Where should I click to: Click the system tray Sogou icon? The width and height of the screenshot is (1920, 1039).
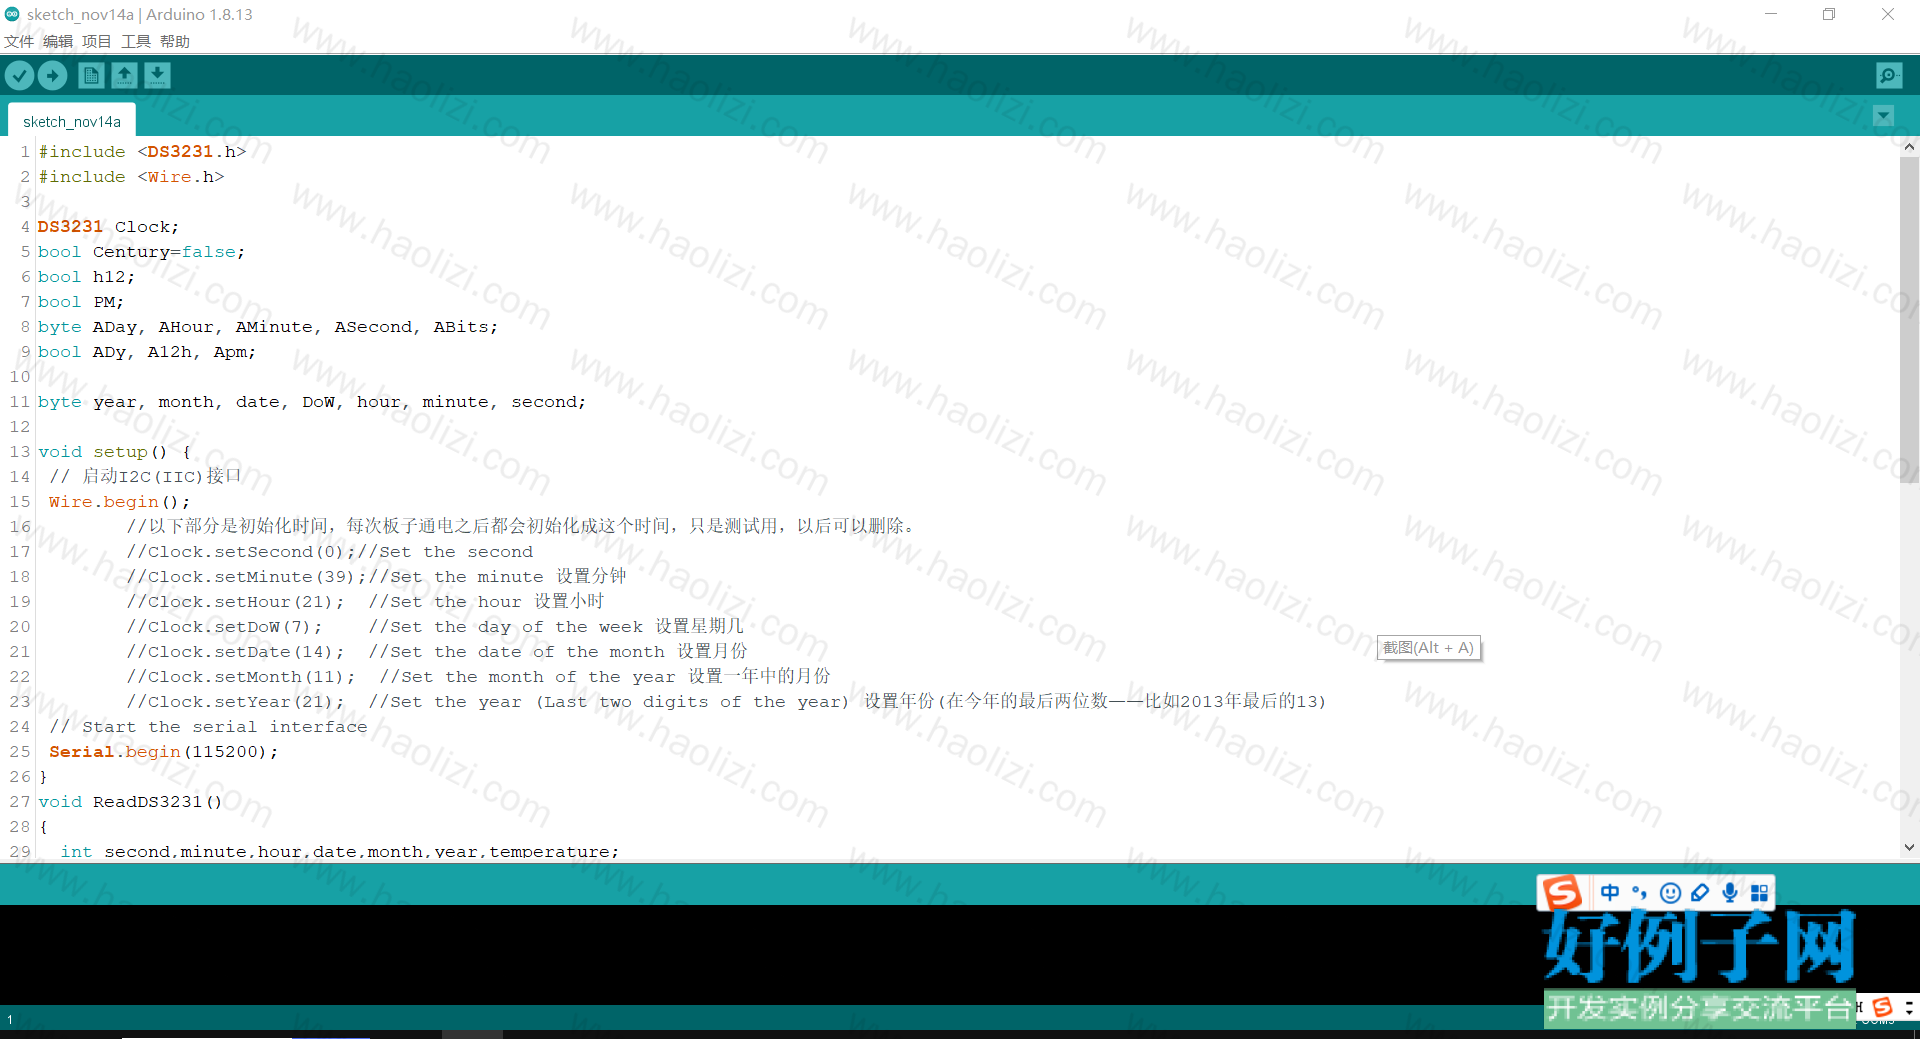(x=1882, y=1007)
